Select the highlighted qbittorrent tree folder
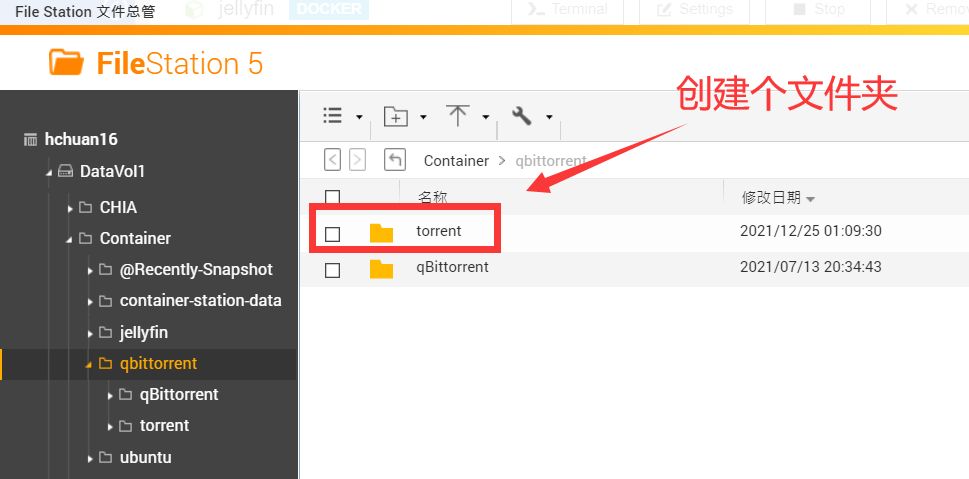The image size is (969, 479). coord(158,363)
